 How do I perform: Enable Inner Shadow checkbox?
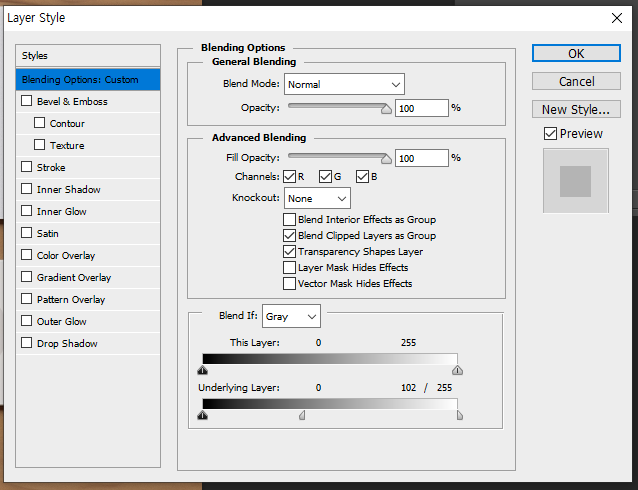26,189
